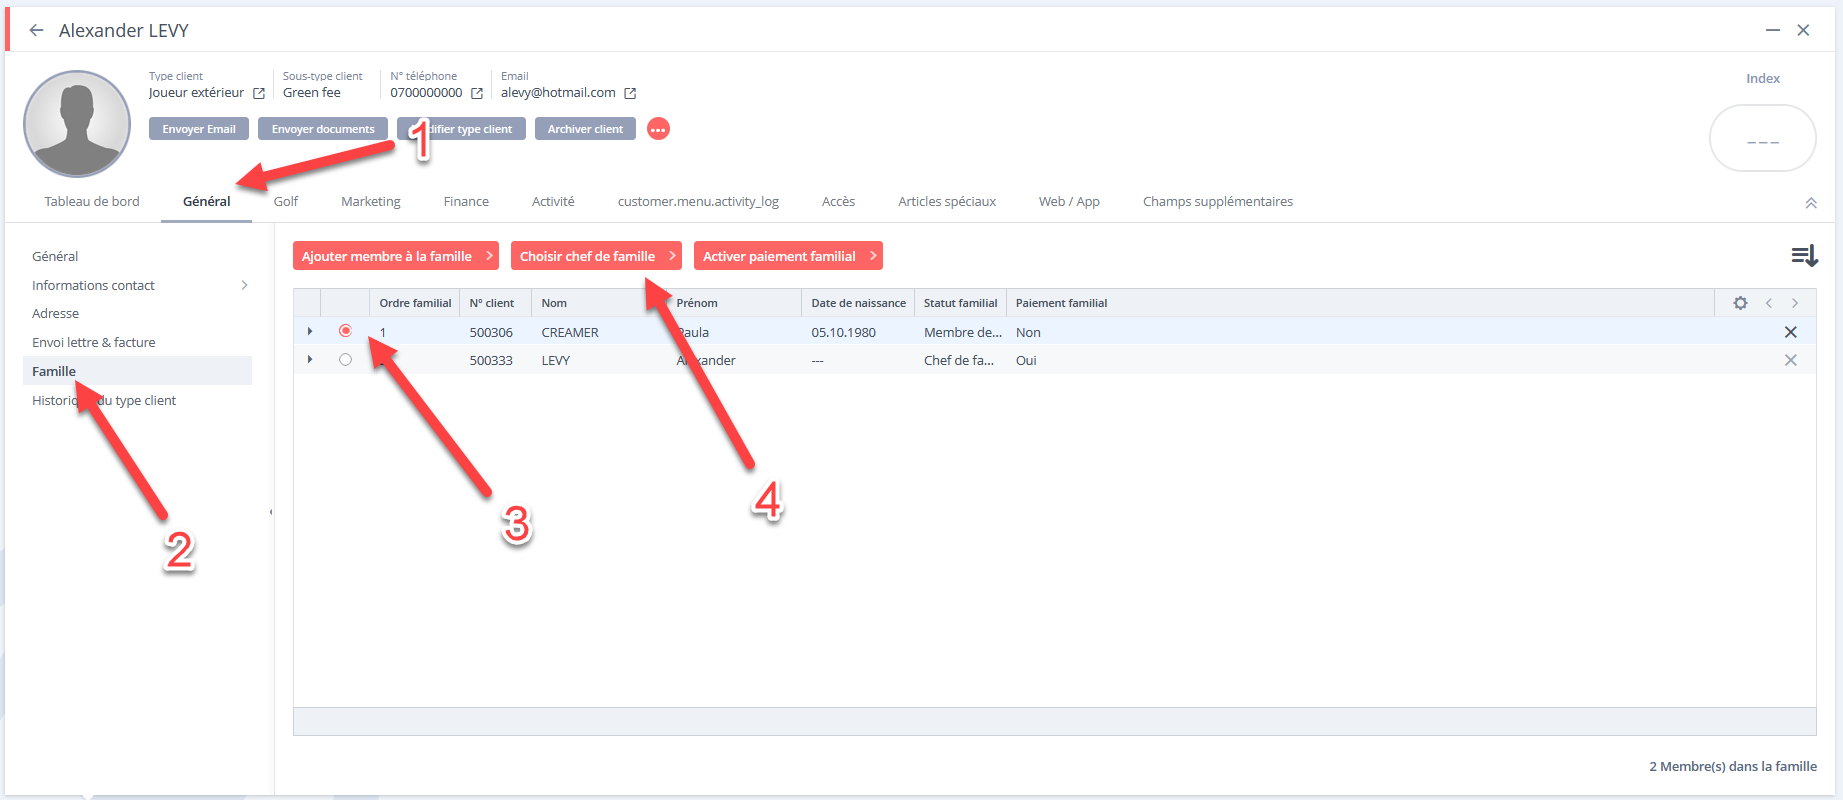Click Joueur extérieur client type value
1843x800 pixels.
[196, 92]
